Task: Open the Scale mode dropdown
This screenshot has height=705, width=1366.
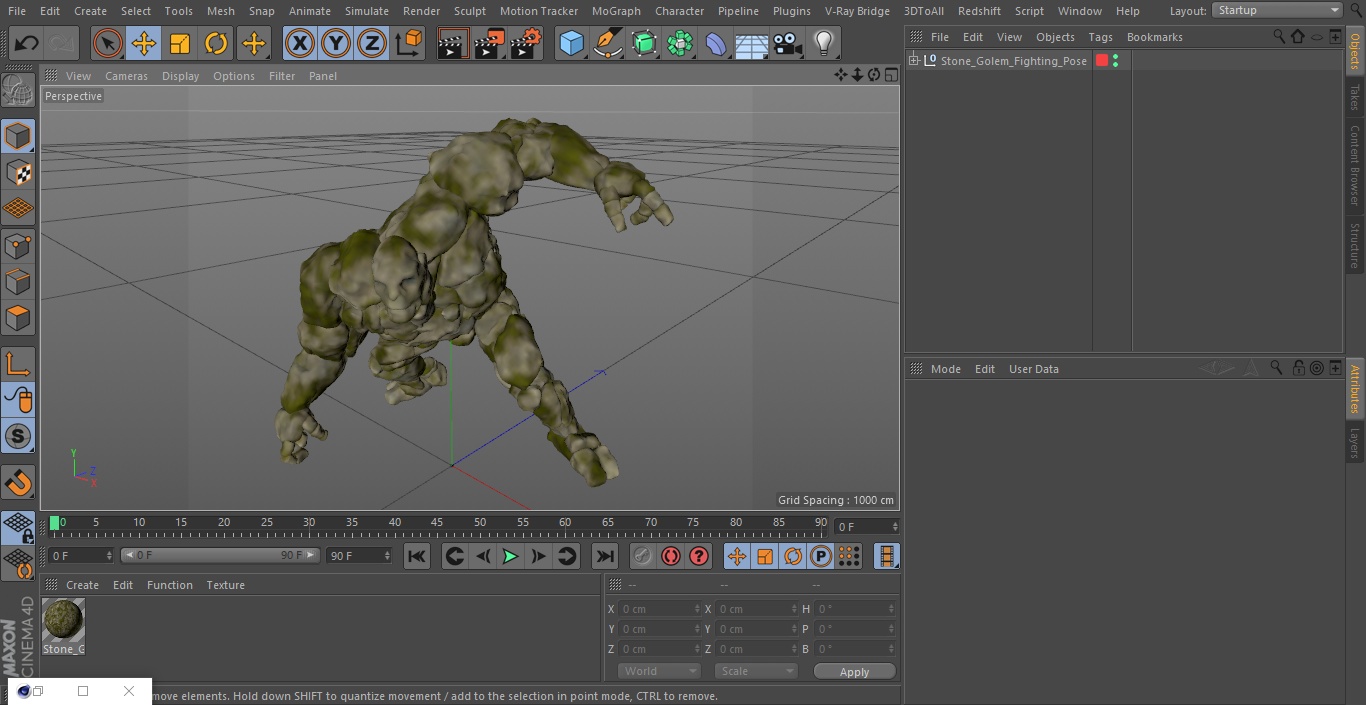Action: pos(756,671)
